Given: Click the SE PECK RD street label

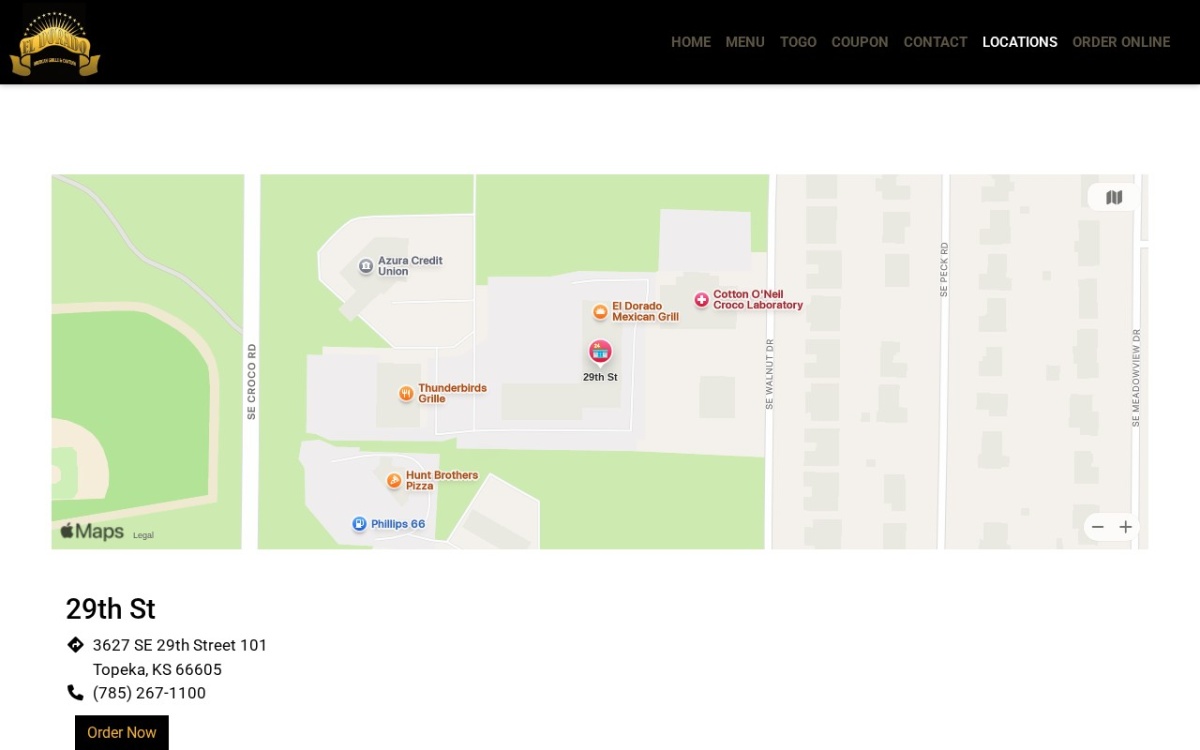Looking at the screenshot, I should click(943, 269).
